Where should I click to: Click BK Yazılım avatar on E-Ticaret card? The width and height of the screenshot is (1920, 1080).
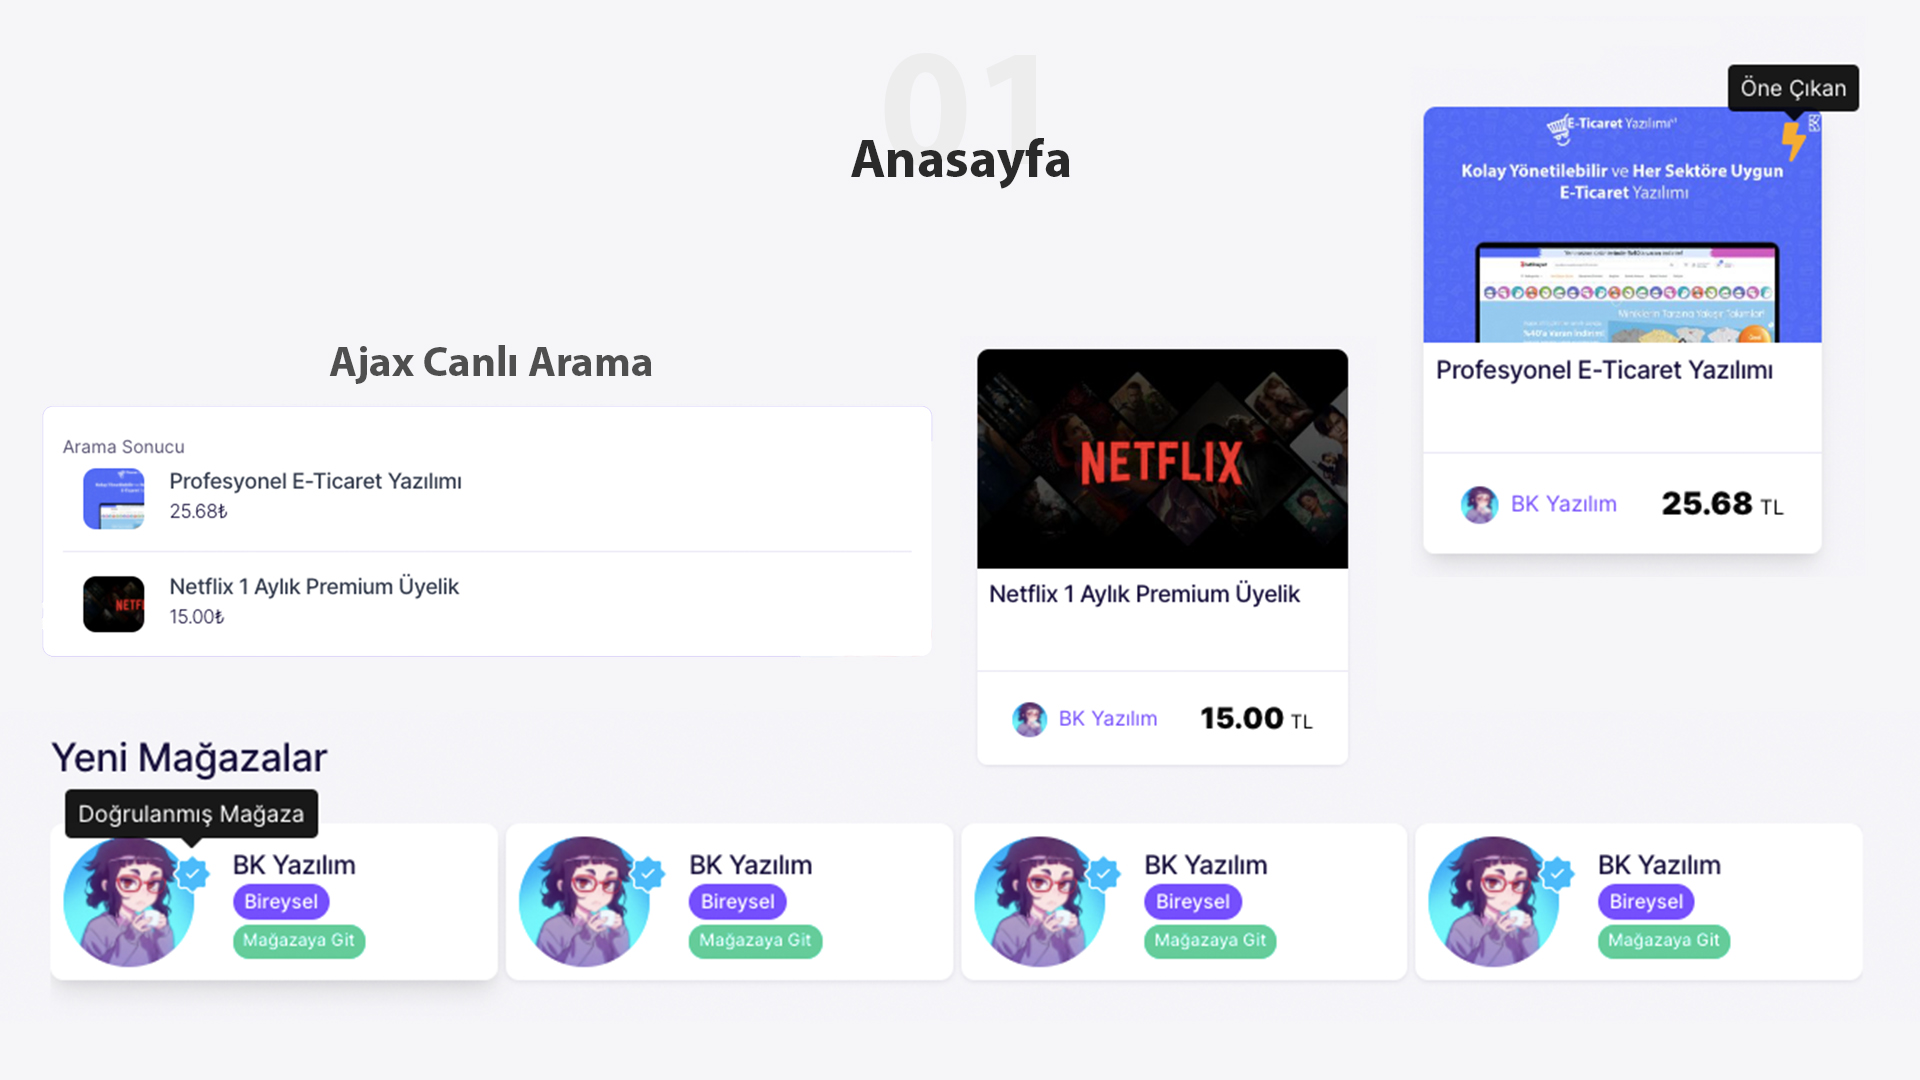[x=1479, y=505]
